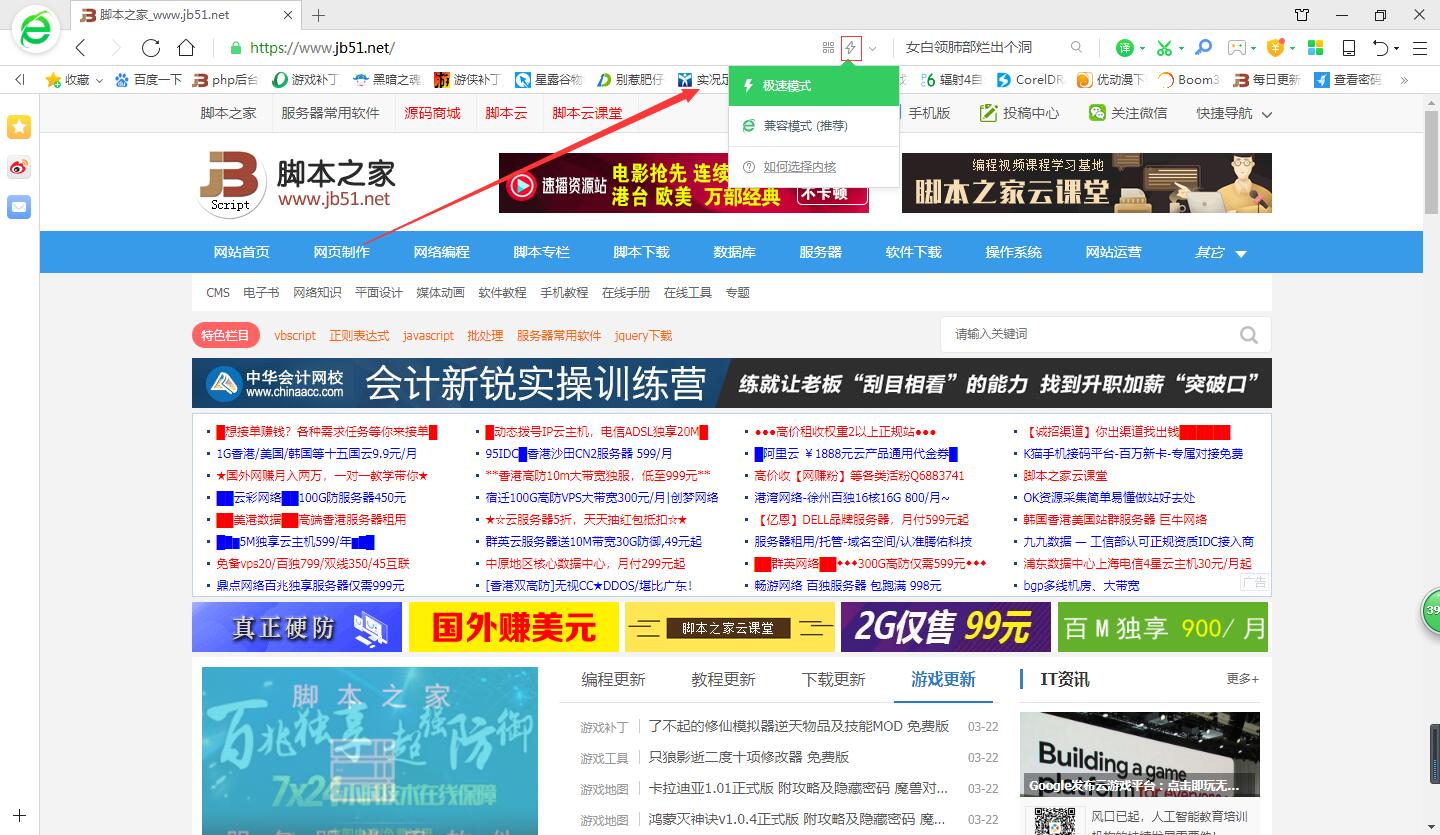
Task: Click the blue key password manager icon
Action: tap(1204, 47)
